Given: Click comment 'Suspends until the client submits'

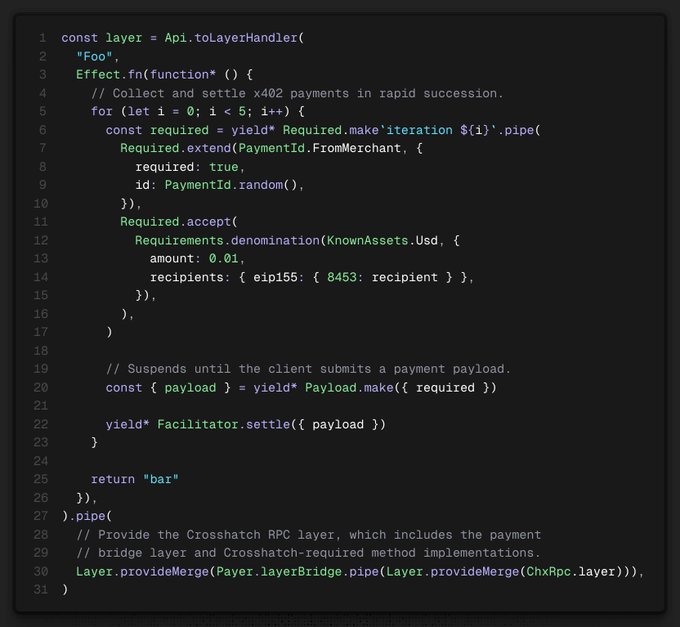Looking at the screenshot, I should click(x=249, y=369).
